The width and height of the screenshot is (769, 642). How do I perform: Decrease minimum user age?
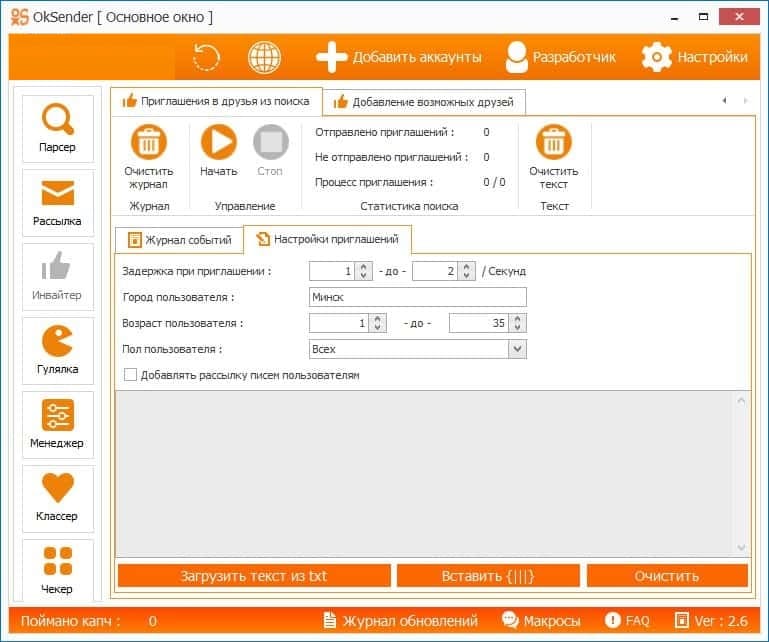tap(377, 328)
